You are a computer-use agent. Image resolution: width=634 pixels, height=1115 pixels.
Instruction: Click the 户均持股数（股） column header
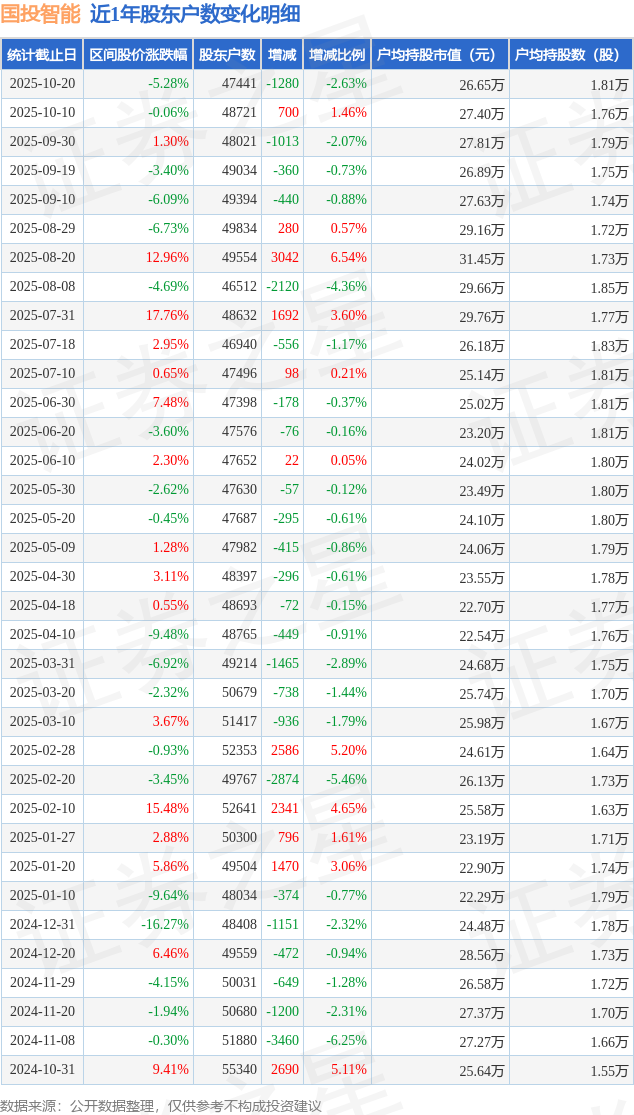(x=571, y=55)
